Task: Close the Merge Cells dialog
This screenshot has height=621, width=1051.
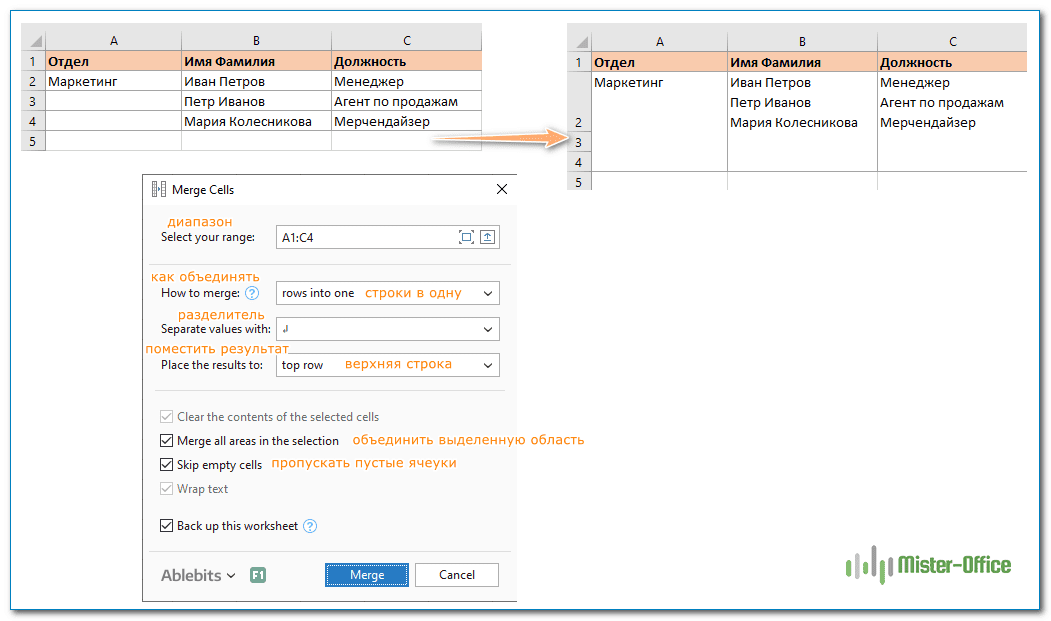Action: click(x=501, y=189)
